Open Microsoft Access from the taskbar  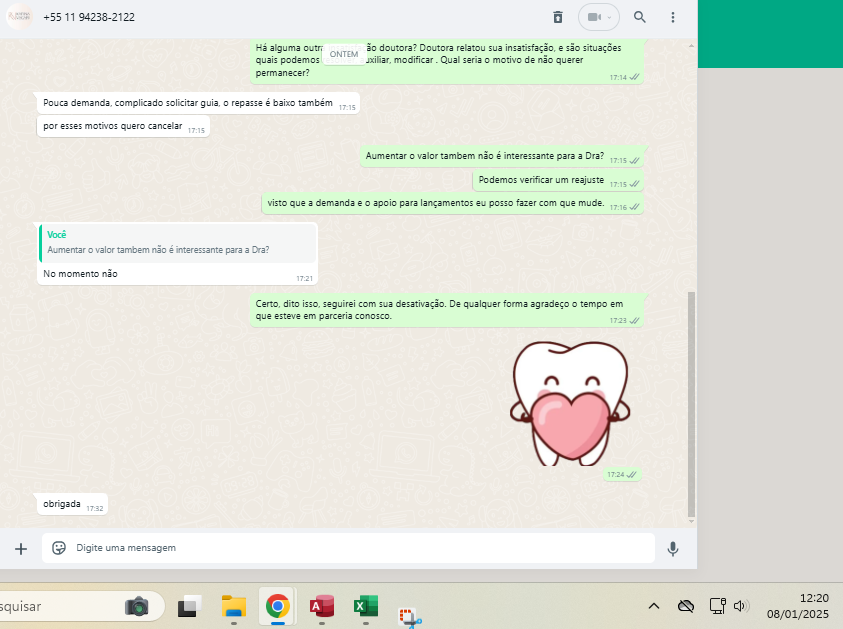coord(321,606)
